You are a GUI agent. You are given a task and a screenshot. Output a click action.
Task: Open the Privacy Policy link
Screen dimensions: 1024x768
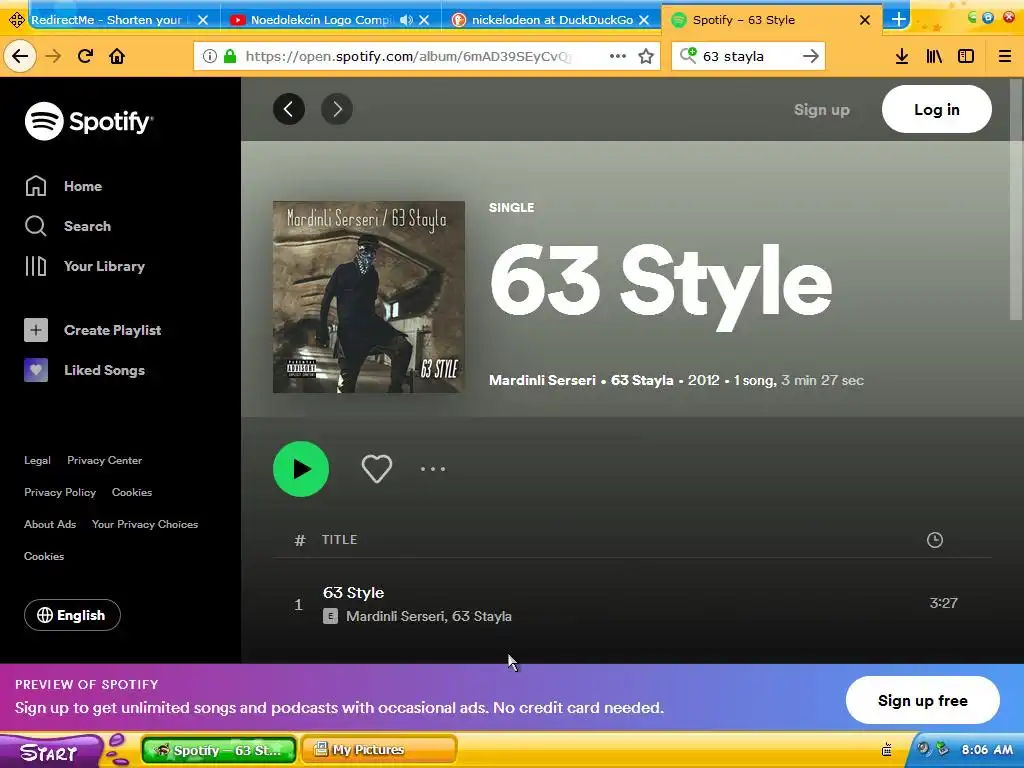click(x=60, y=492)
